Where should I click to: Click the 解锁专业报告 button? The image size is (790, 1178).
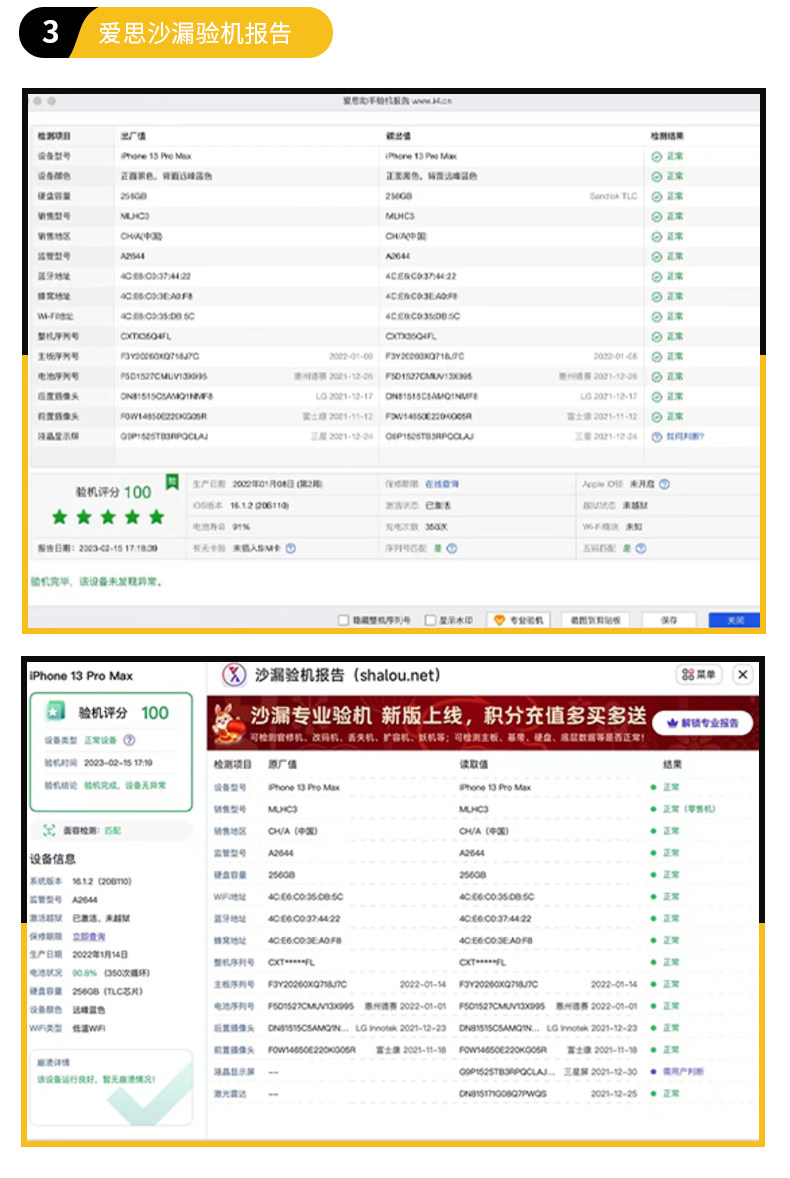pyautogui.click(x=703, y=723)
